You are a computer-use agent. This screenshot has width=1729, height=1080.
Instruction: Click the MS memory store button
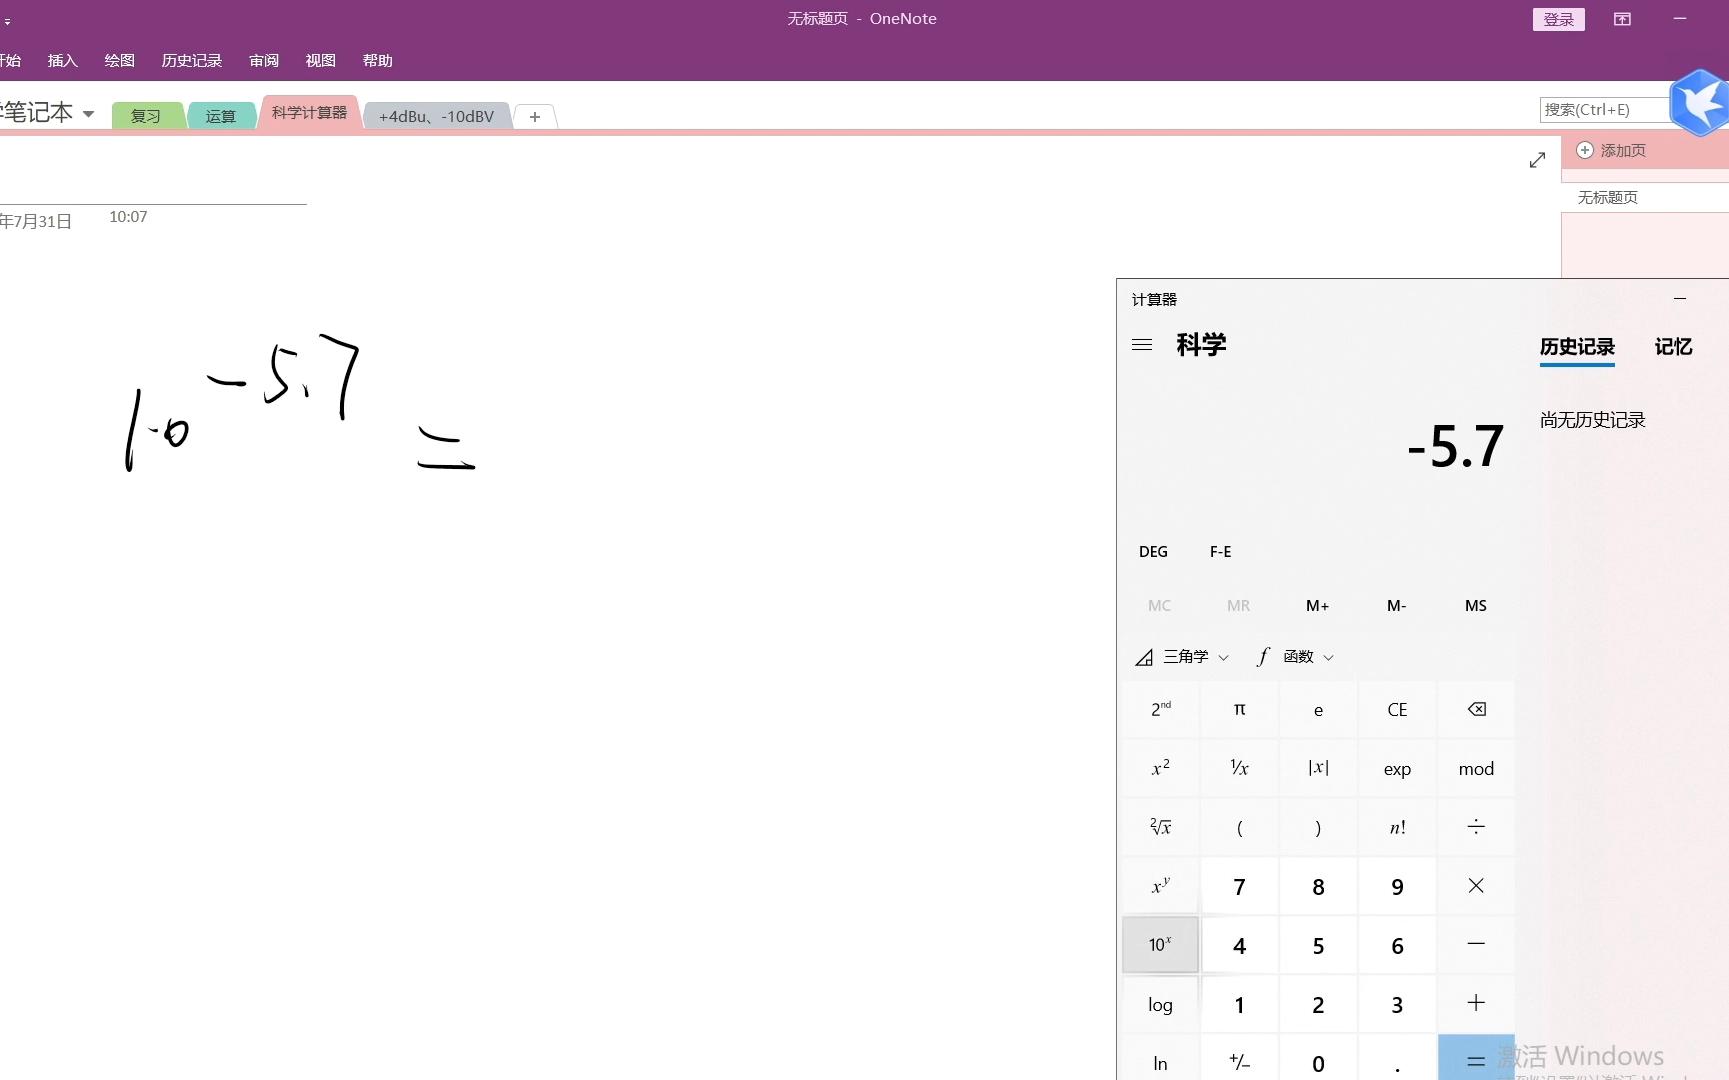(x=1475, y=606)
